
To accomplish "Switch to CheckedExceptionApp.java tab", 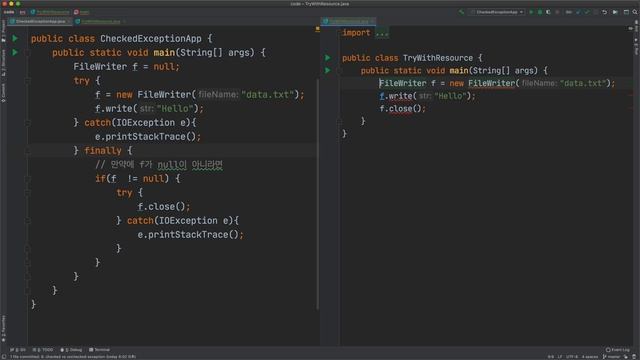I will pyautogui.click(x=40, y=21).
